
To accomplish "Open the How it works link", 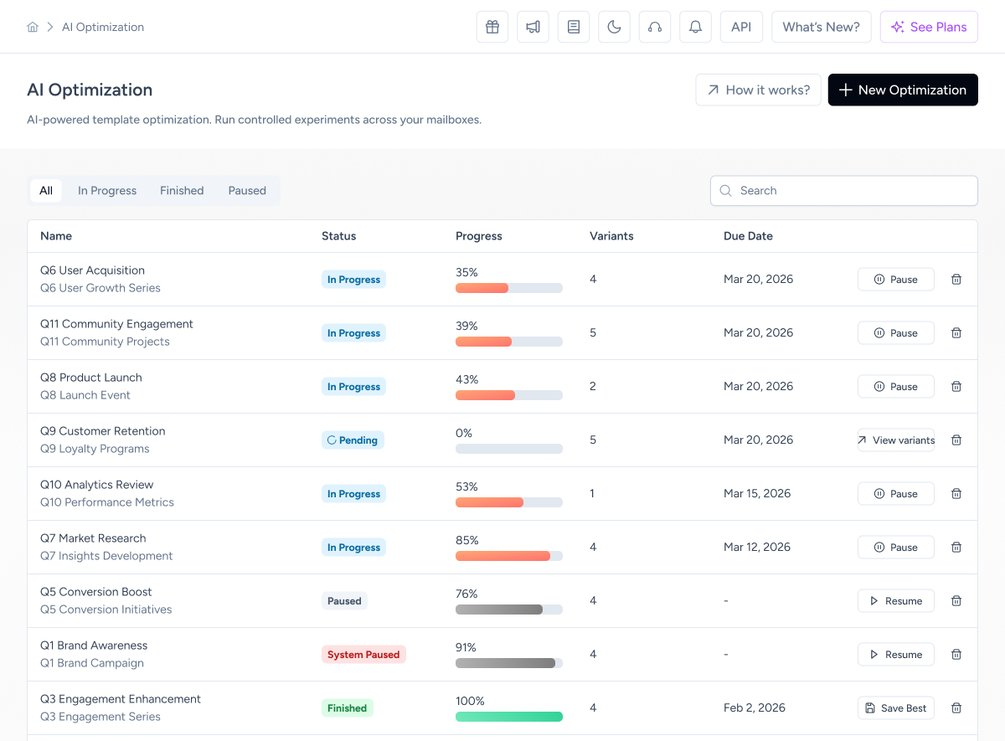I will coord(758,90).
